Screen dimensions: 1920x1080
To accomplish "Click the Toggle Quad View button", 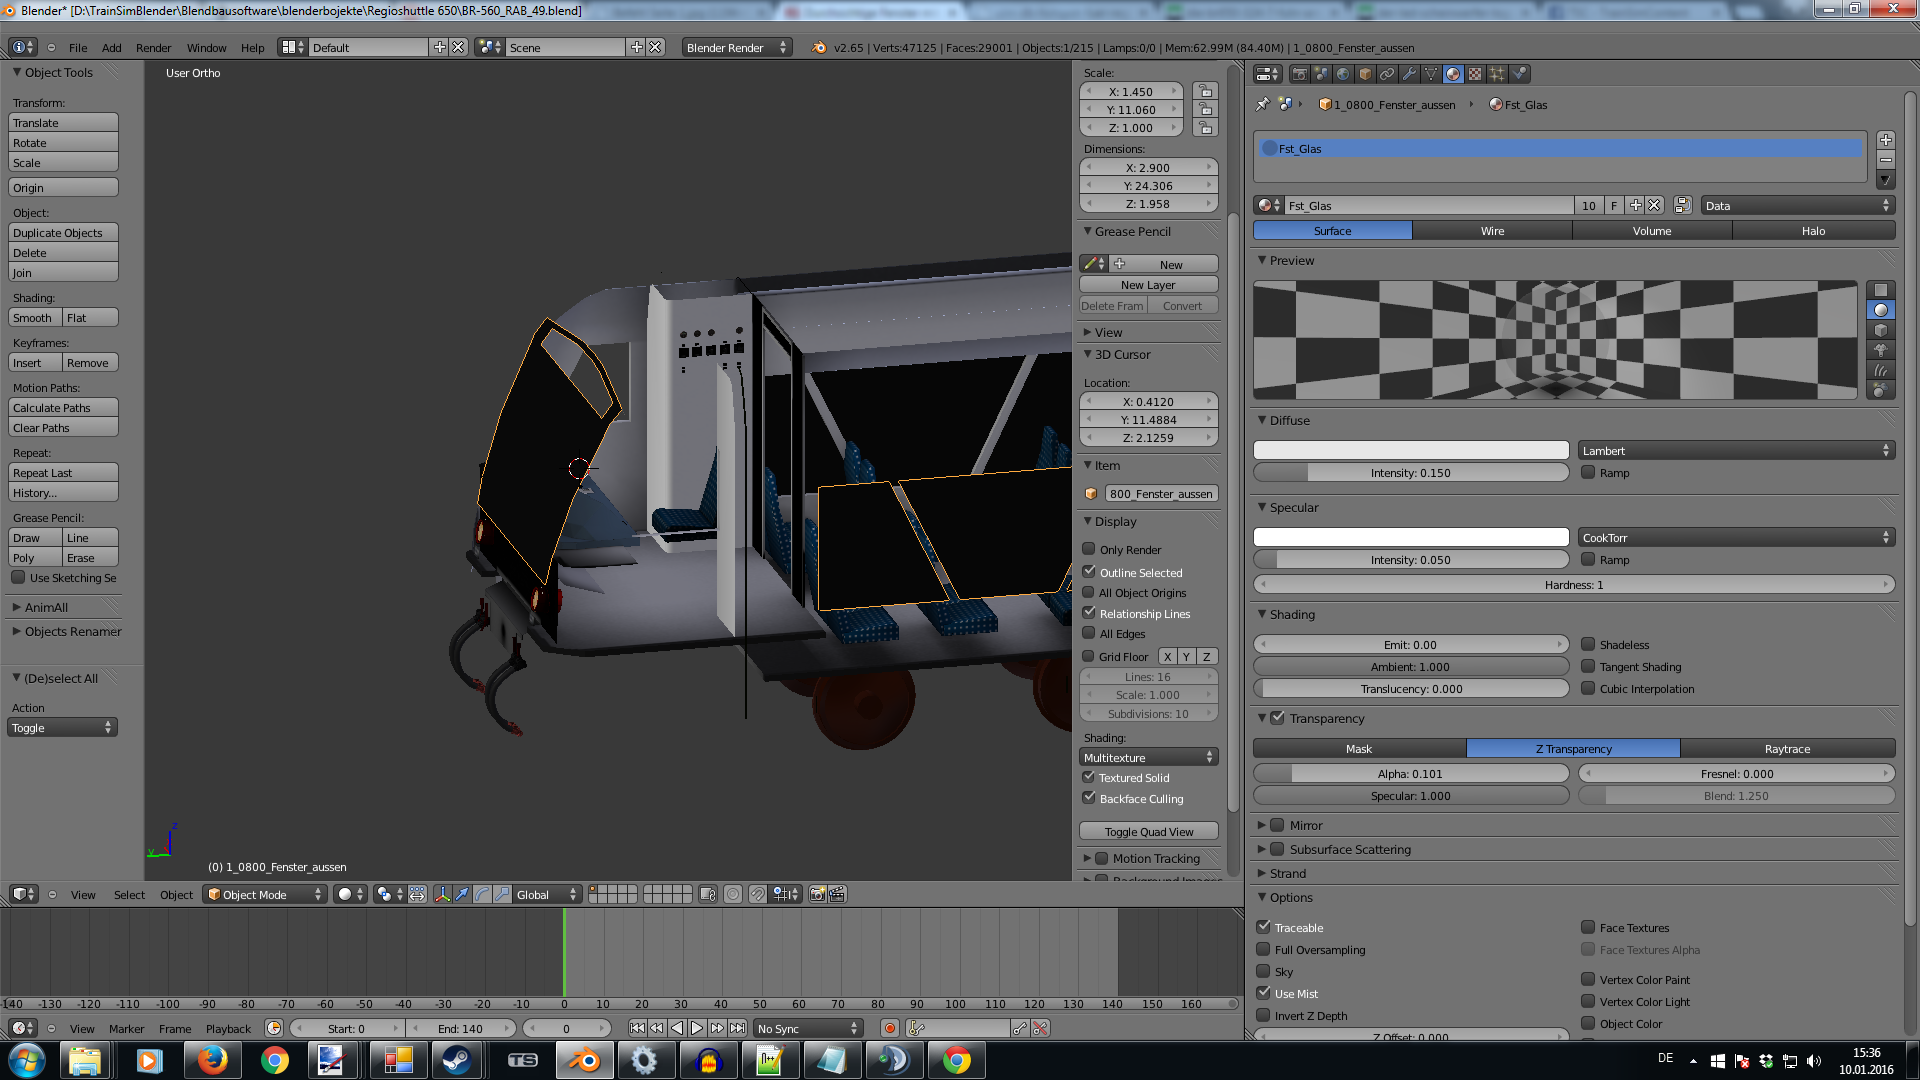I will pos(1148,831).
